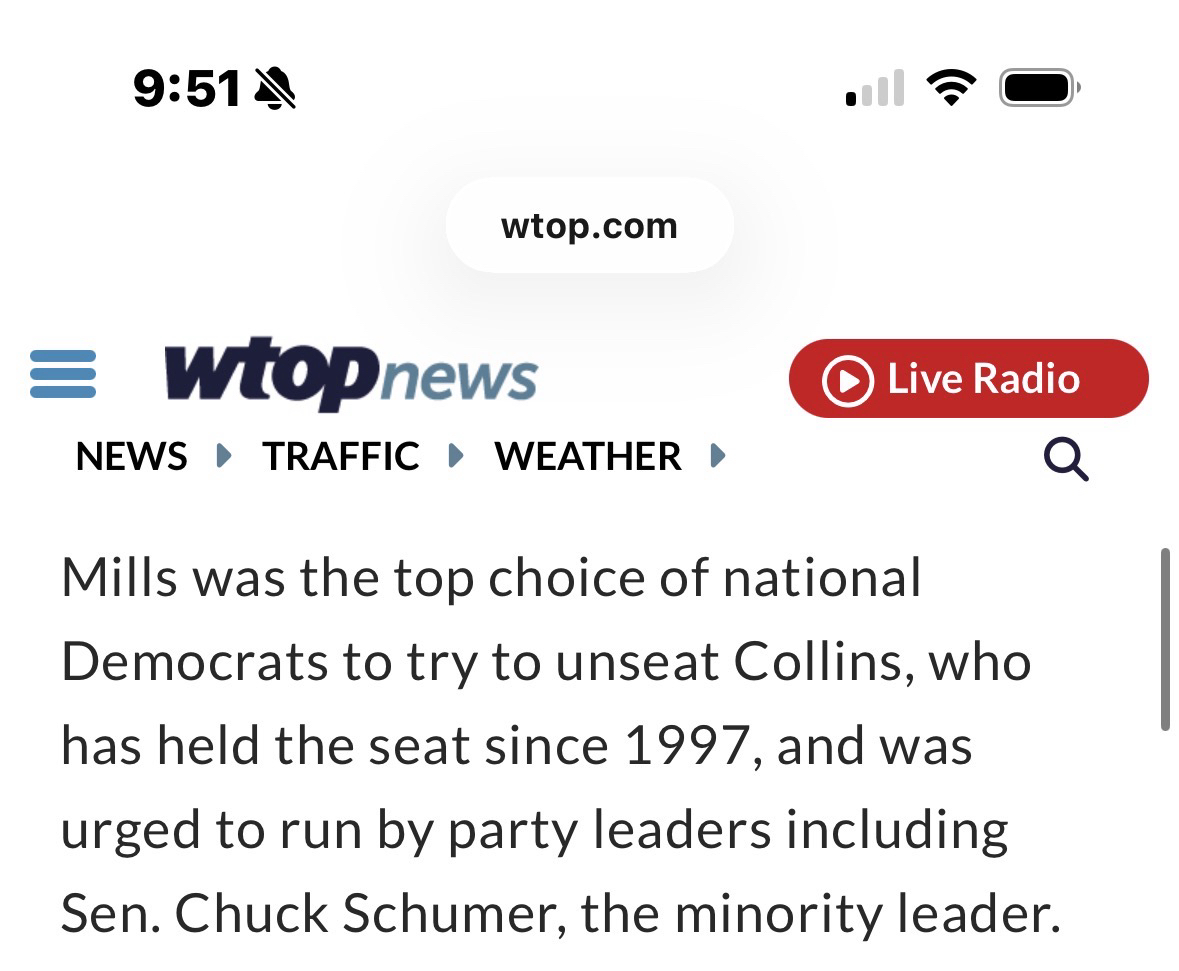The width and height of the screenshot is (1179, 971).
Task: Click the WTOP News logo
Action: pyautogui.click(x=351, y=376)
